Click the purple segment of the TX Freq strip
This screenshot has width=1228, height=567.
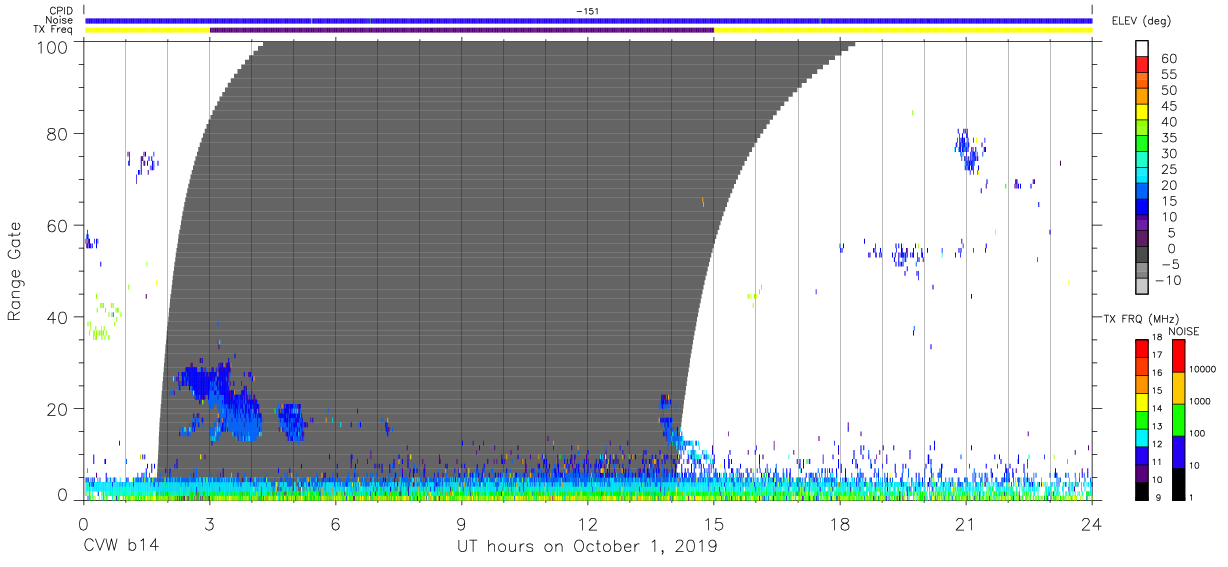point(462,30)
